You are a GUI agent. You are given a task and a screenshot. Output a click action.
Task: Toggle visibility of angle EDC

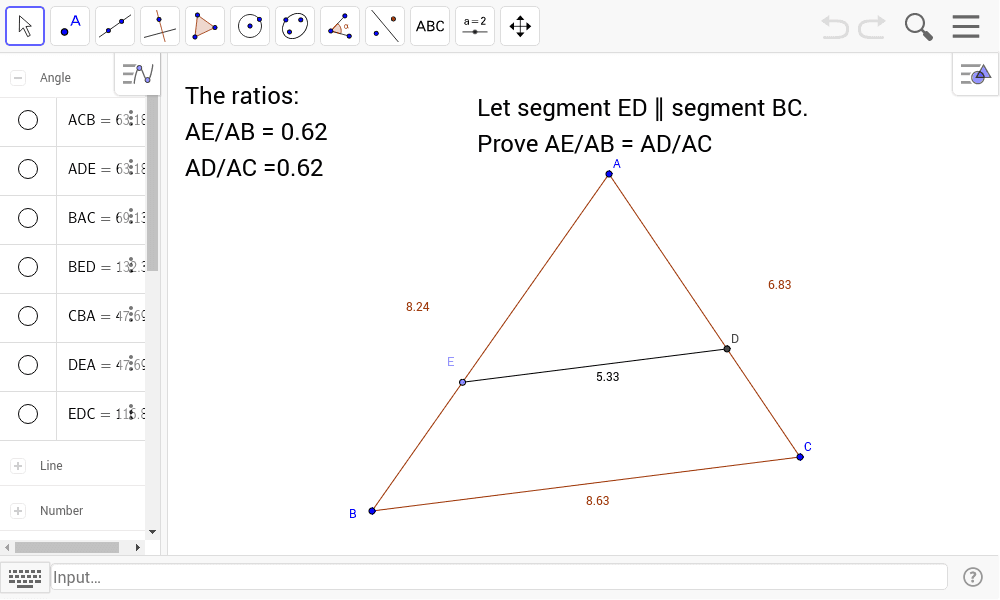pyautogui.click(x=28, y=414)
